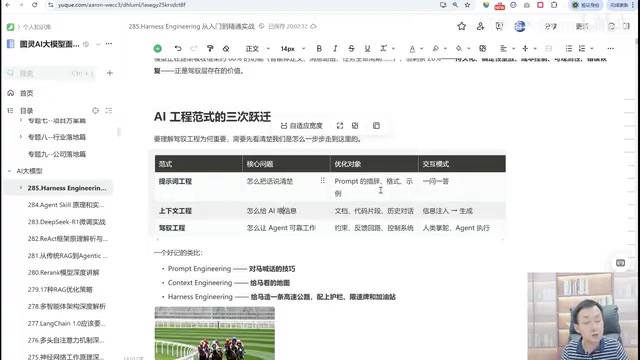Open 284.Agent Skill document
Screen dimensions: 640x360
[x=66, y=205]
